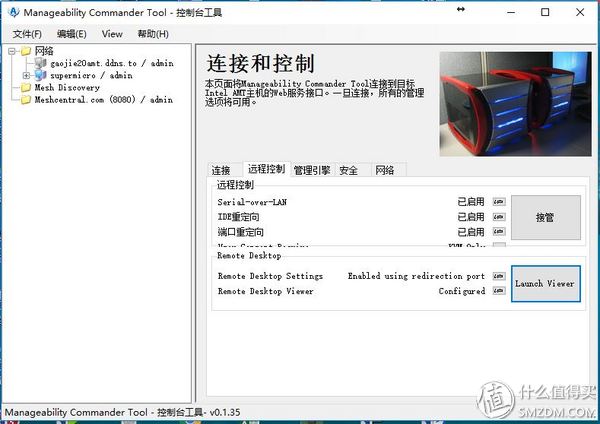
Task: Collapse the 网络 root tree node
Action: coord(12,51)
